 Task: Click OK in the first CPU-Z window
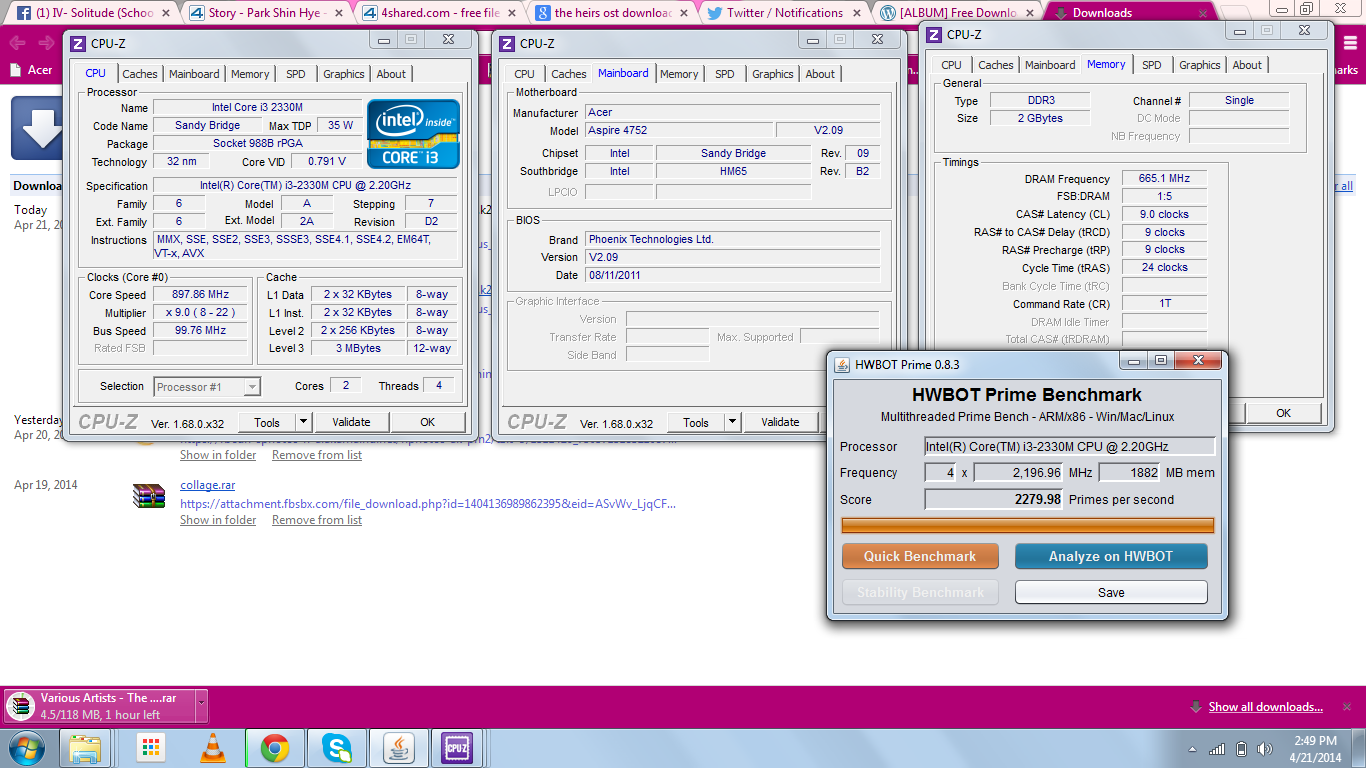[x=427, y=422]
